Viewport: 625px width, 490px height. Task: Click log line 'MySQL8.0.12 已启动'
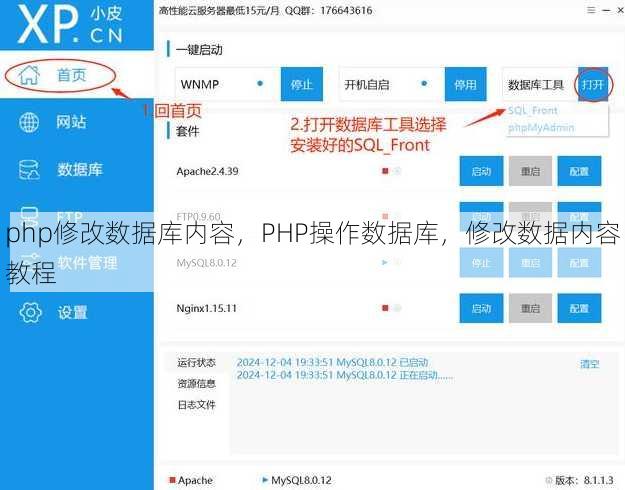pos(332,362)
